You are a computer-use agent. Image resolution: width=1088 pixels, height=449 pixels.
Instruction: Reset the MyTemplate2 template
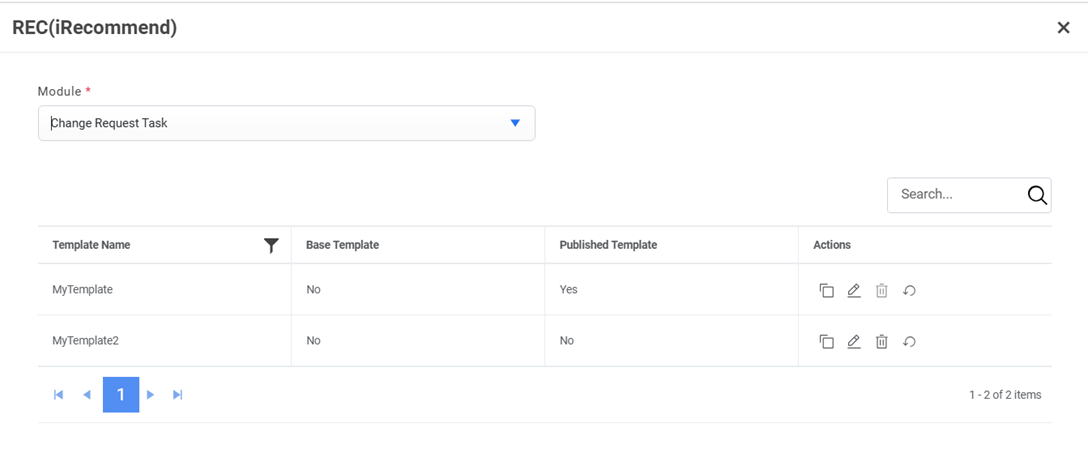pos(910,341)
